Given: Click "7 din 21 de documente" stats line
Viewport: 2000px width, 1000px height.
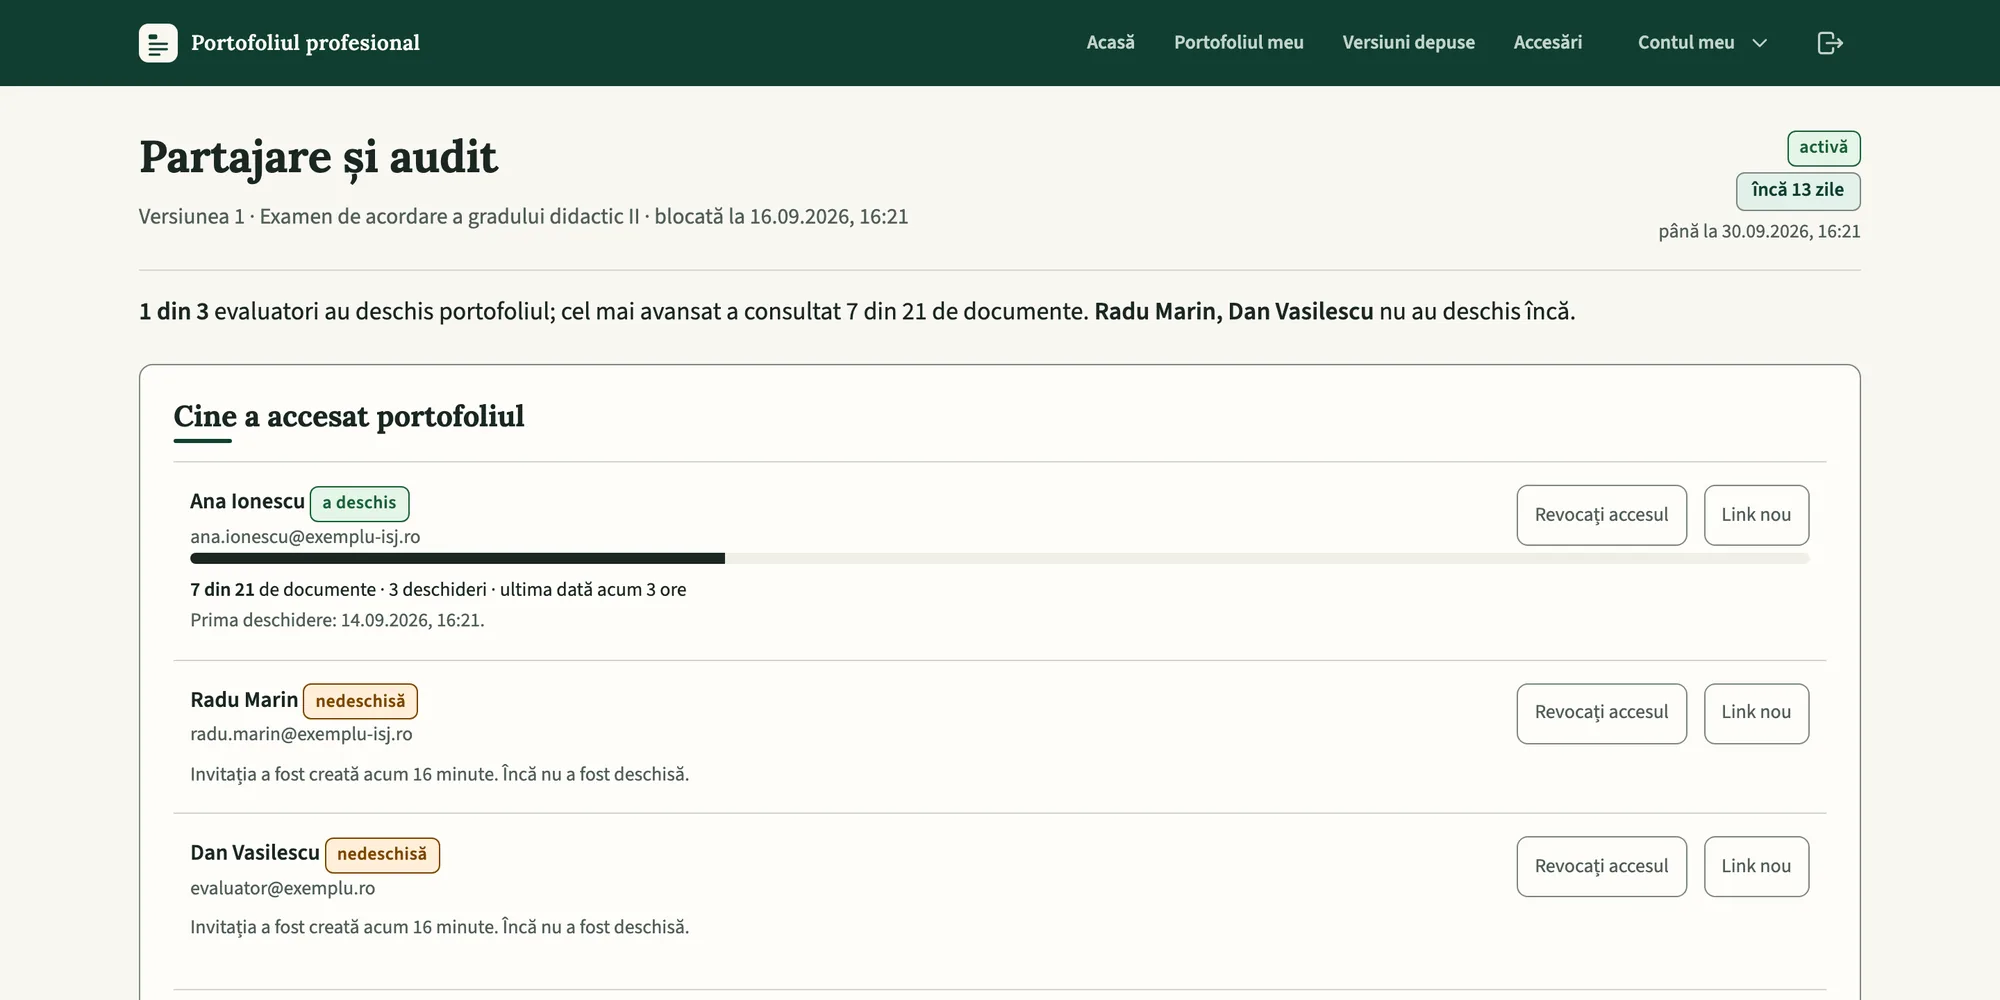Looking at the screenshot, I should pyautogui.click(x=438, y=590).
